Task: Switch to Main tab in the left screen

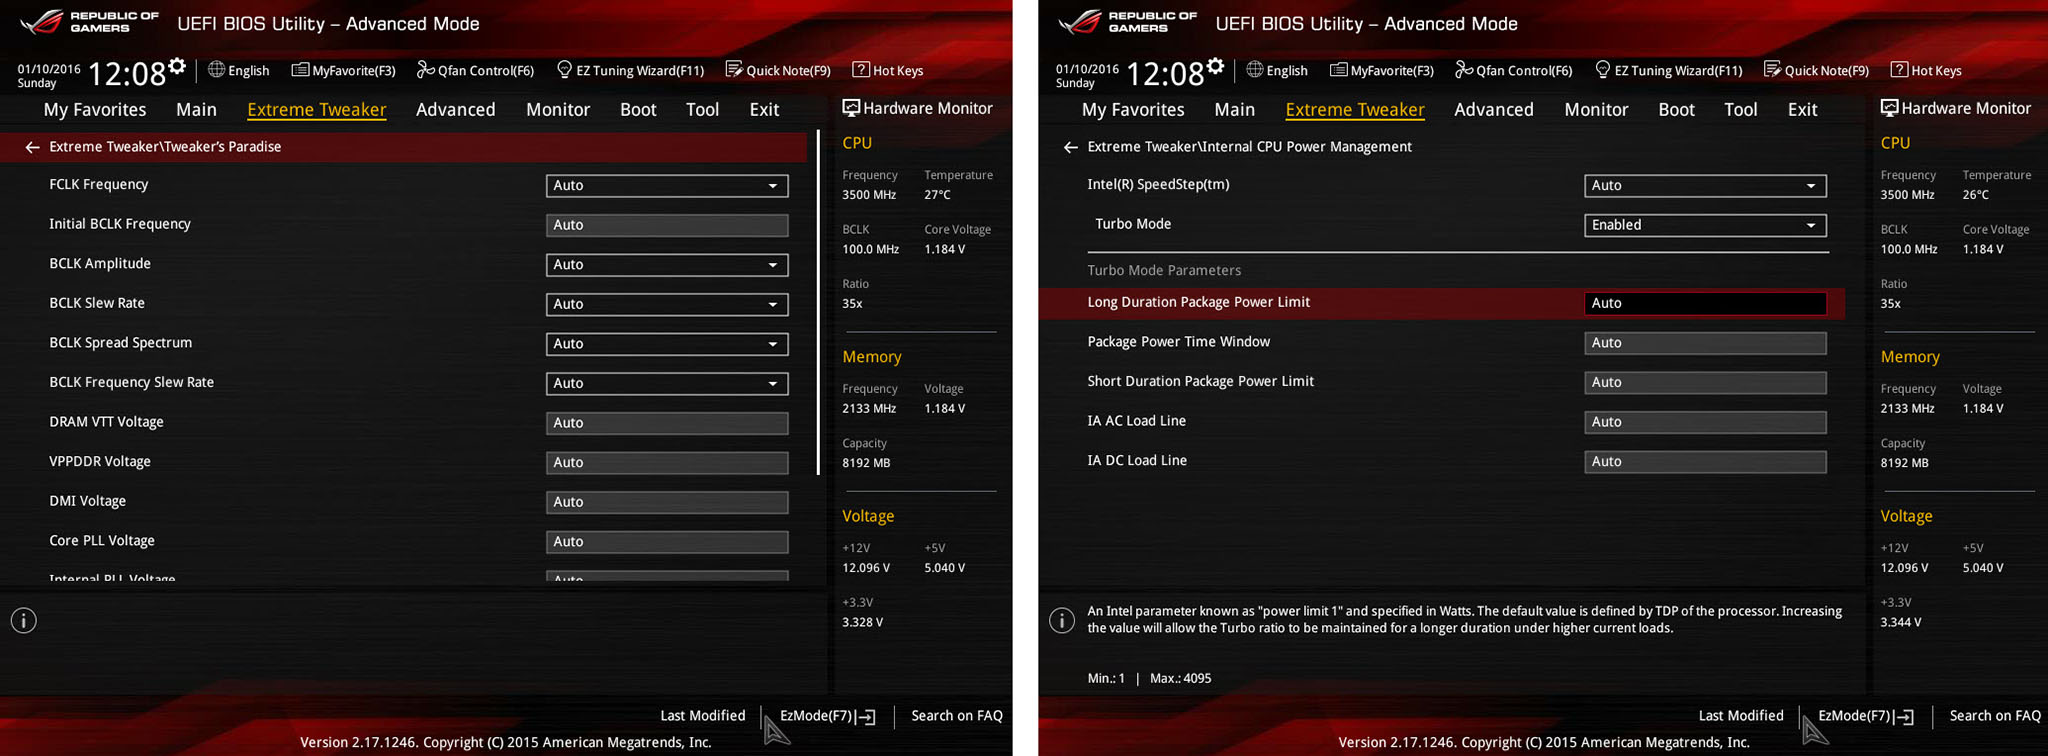Action: click(196, 109)
